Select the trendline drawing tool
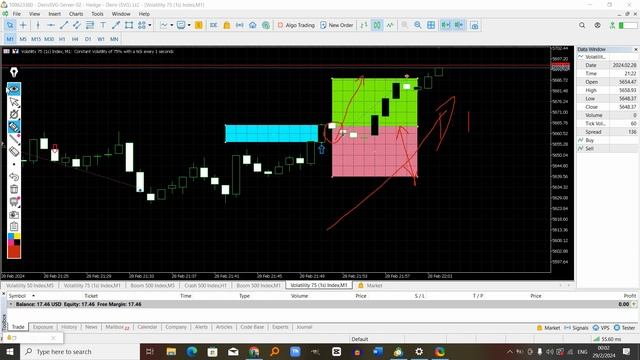The image size is (640, 360). coord(64,25)
